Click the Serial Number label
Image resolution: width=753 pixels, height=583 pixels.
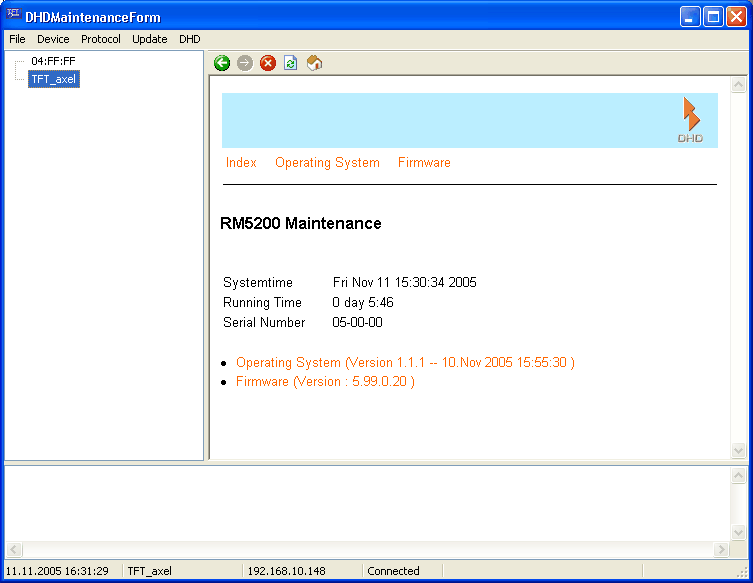264,322
